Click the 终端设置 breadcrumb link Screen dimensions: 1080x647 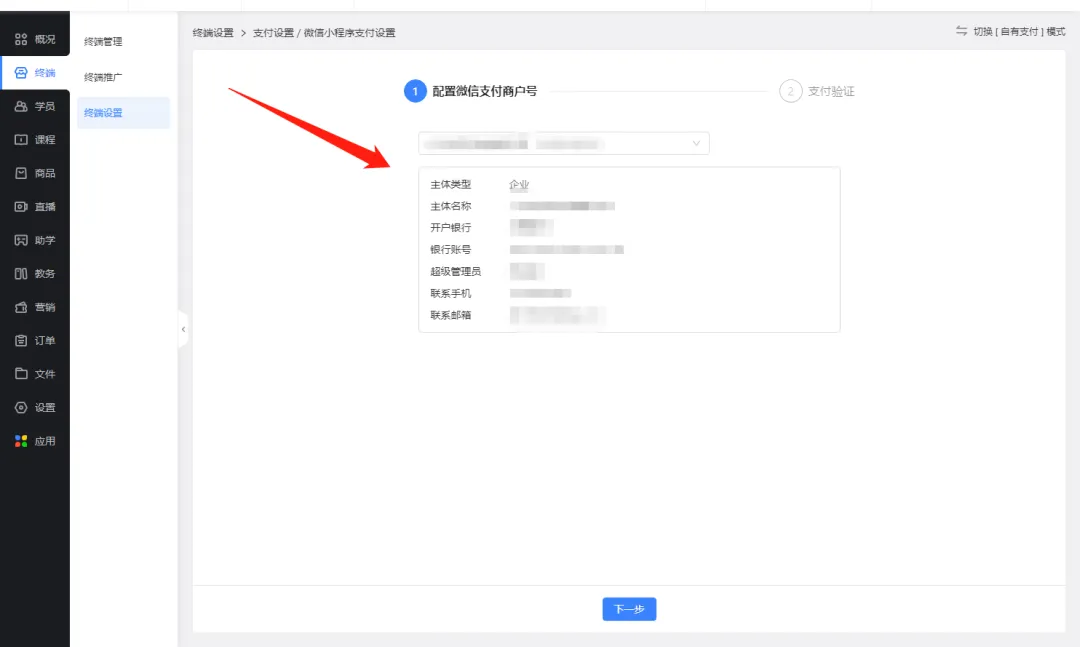tap(213, 33)
